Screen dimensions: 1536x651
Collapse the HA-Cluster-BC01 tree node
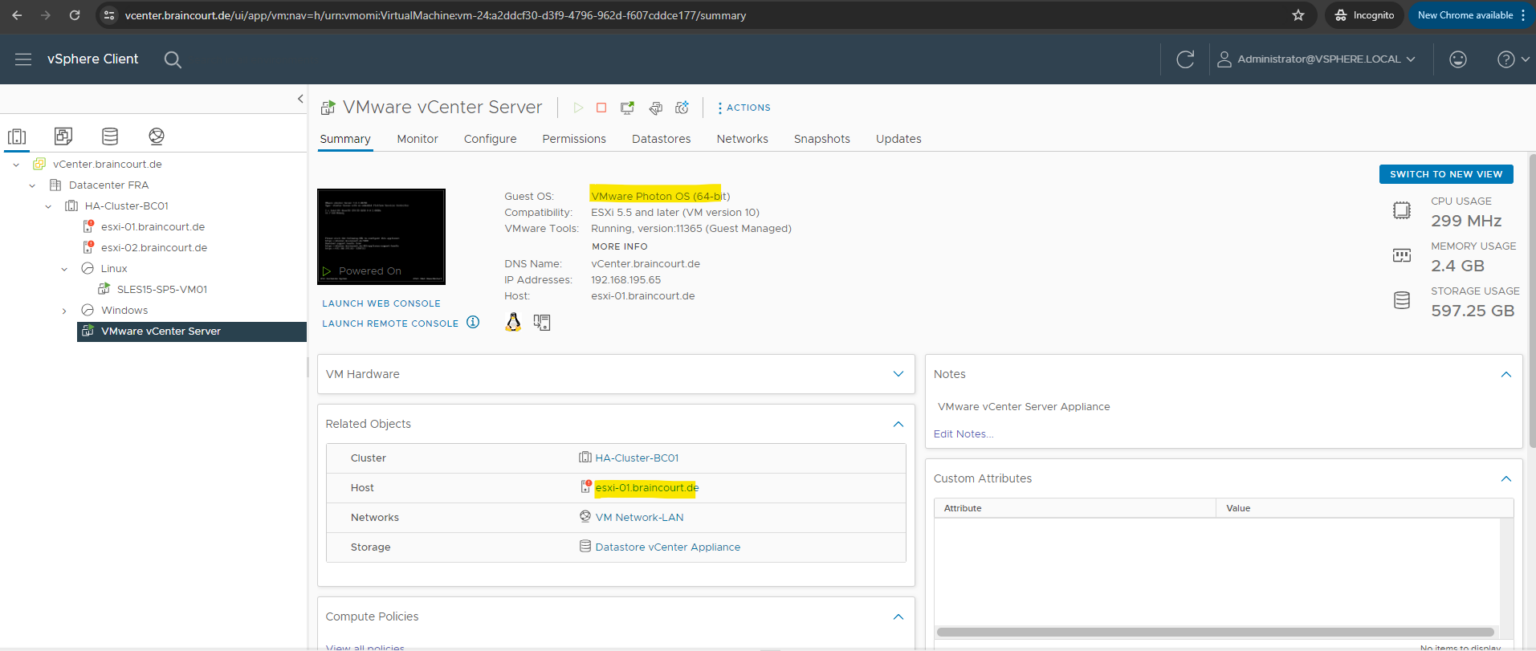[47, 205]
